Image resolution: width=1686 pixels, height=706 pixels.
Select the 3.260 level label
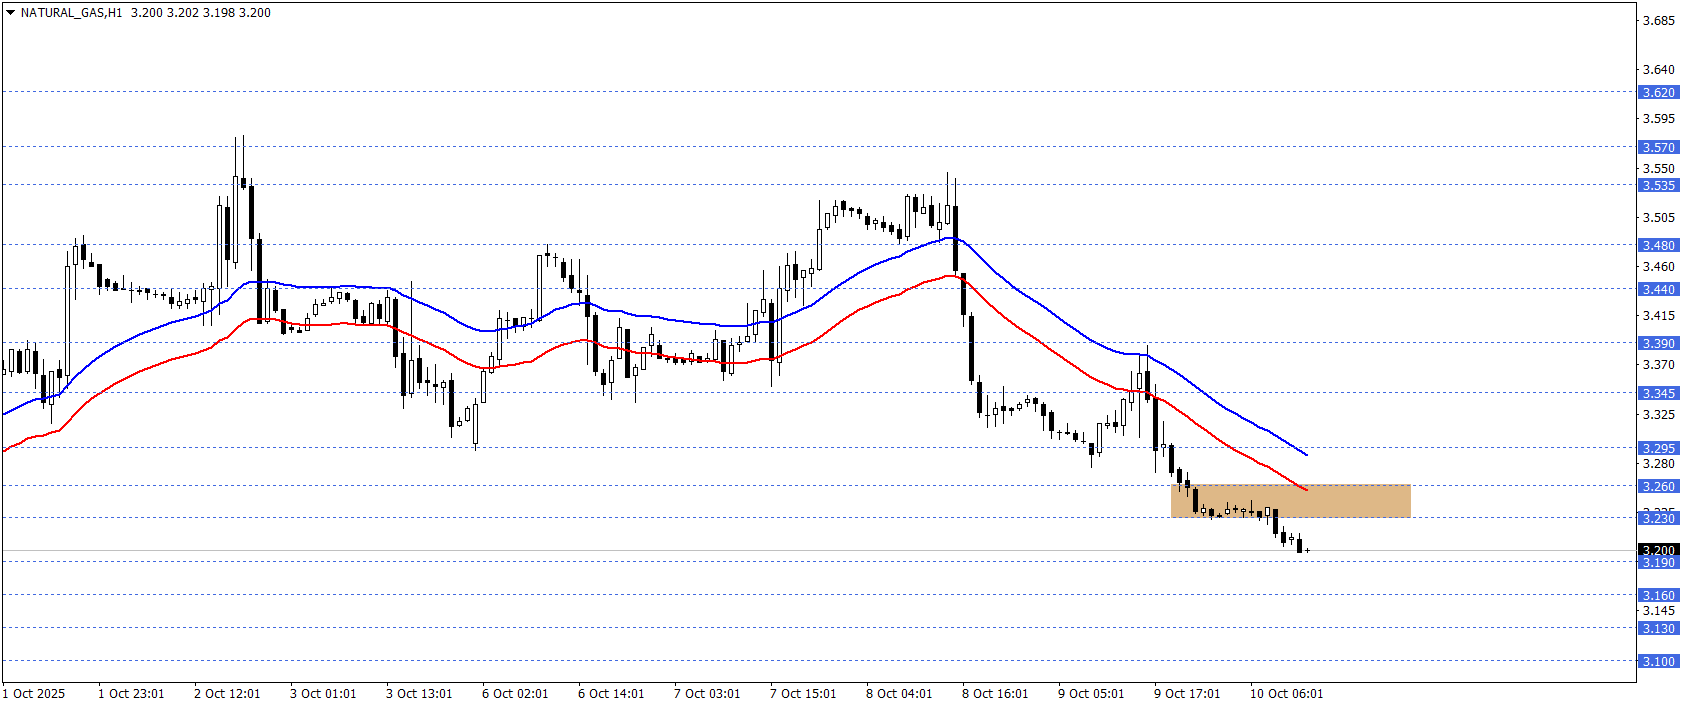(1658, 486)
